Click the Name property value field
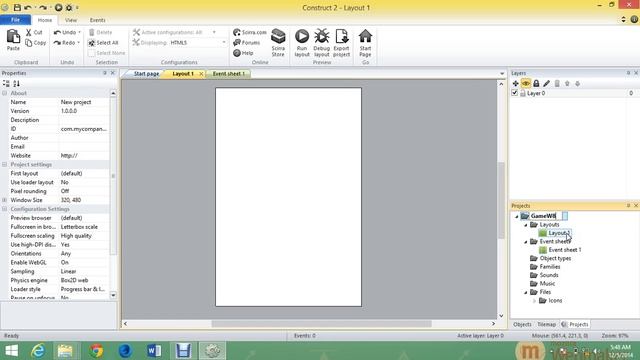This screenshot has width=640, height=360. pyautogui.click(x=84, y=102)
